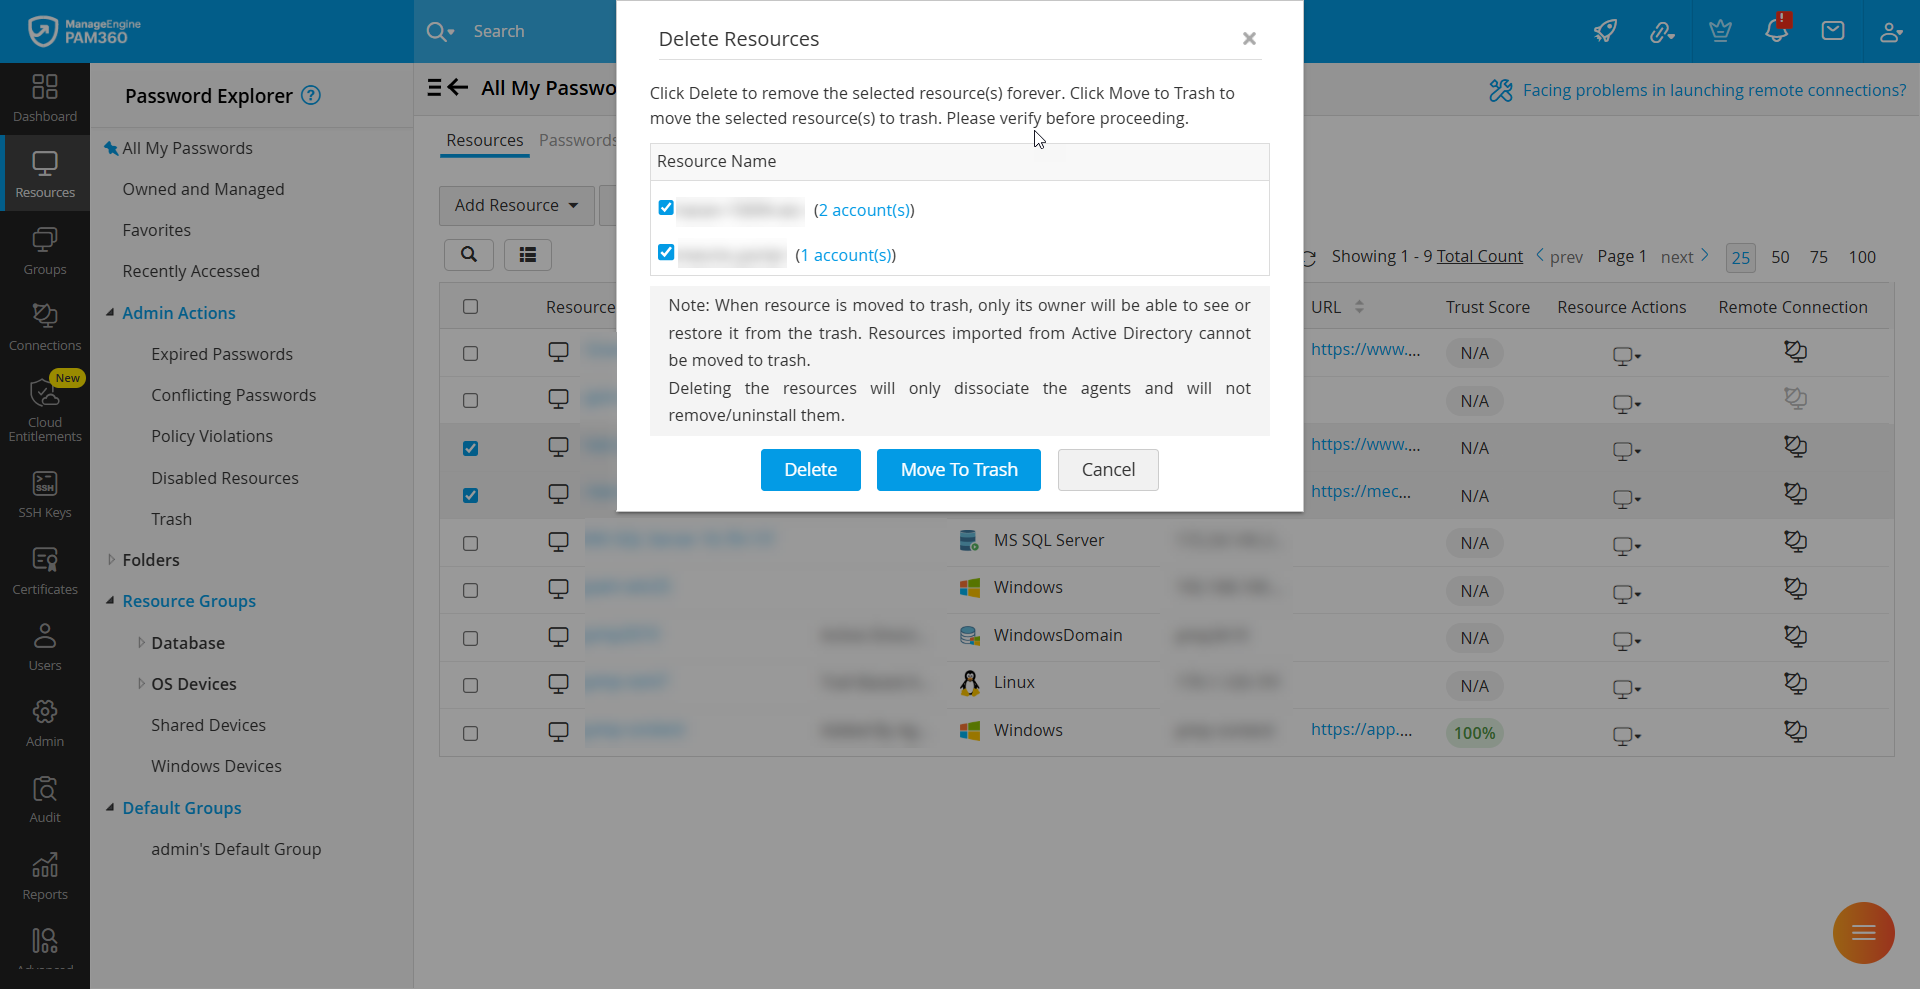Open SSH Keys in the sidebar
1920x989 pixels.
click(x=45, y=495)
